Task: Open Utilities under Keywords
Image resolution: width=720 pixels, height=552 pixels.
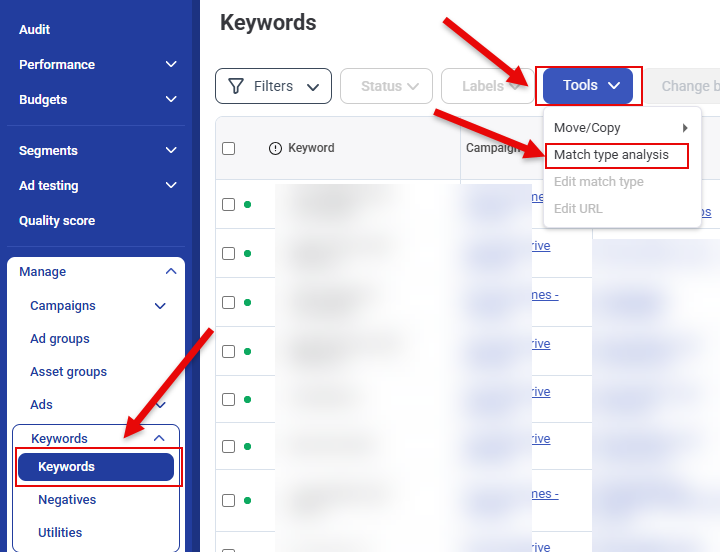Action: tap(60, 533)
